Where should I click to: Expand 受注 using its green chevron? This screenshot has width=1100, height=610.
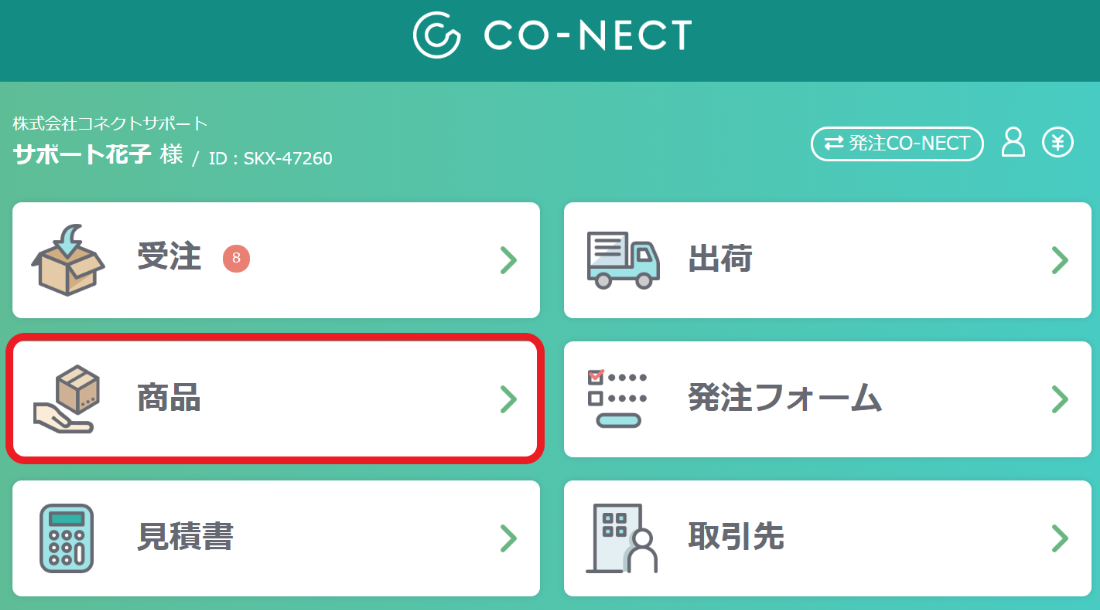pyautogui.click(x=509, y=260)
